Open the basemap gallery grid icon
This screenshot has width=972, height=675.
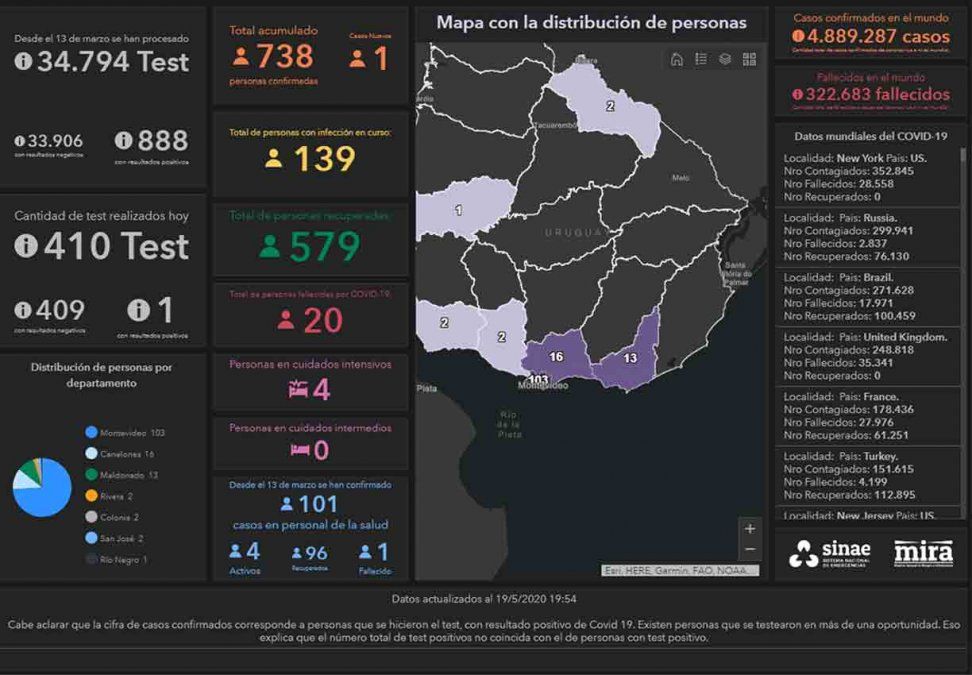[x=749, y=60]
